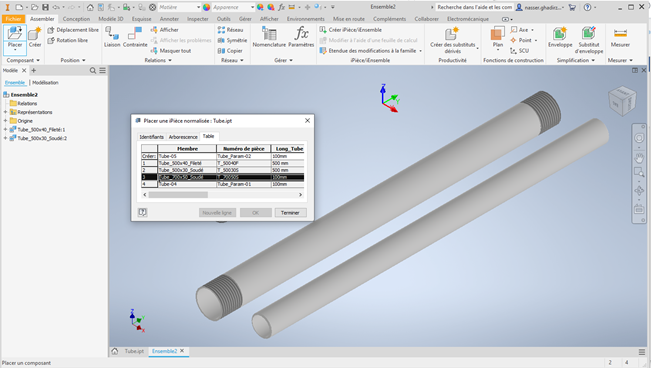Click the Enveloppe simplification tool
The height and width of the screenshot is (368, 651).
tap(560, 37)
